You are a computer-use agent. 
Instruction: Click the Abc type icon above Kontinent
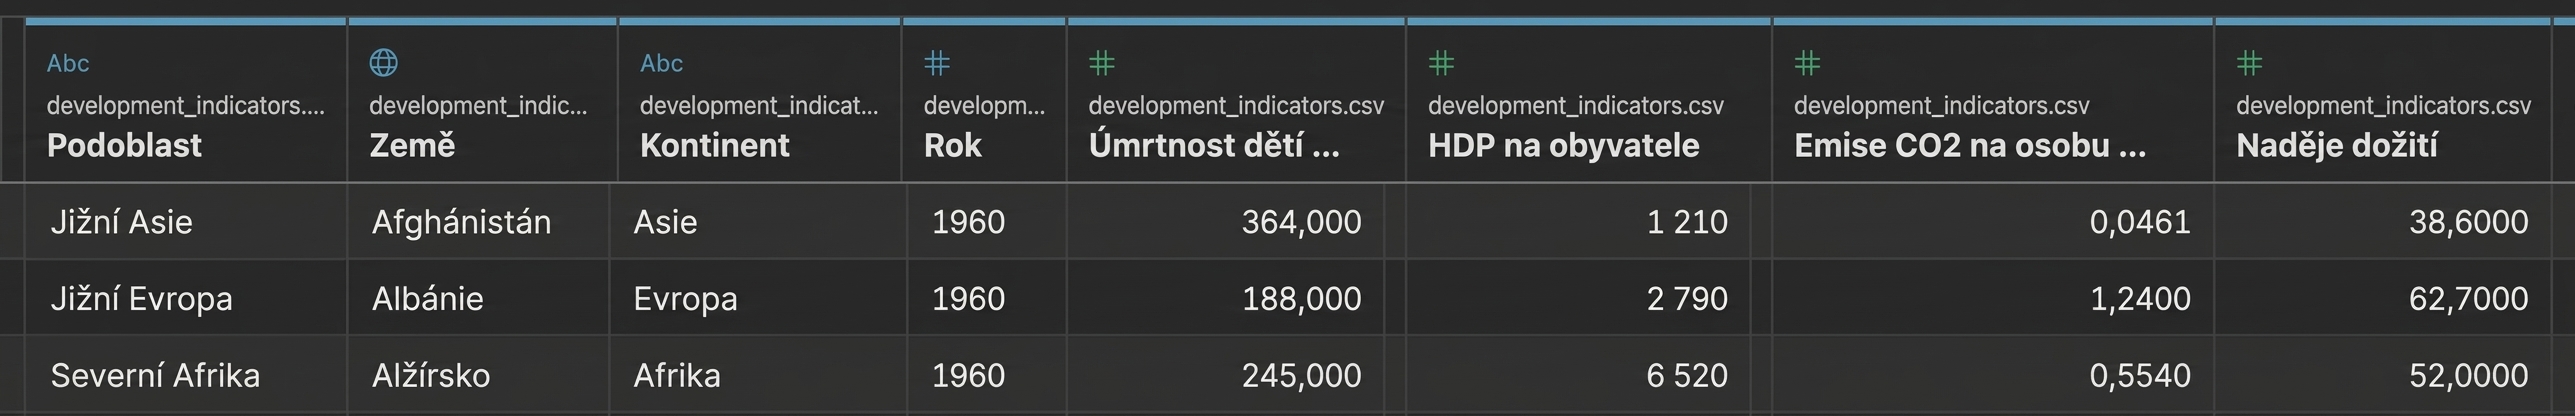coord(661,63)
